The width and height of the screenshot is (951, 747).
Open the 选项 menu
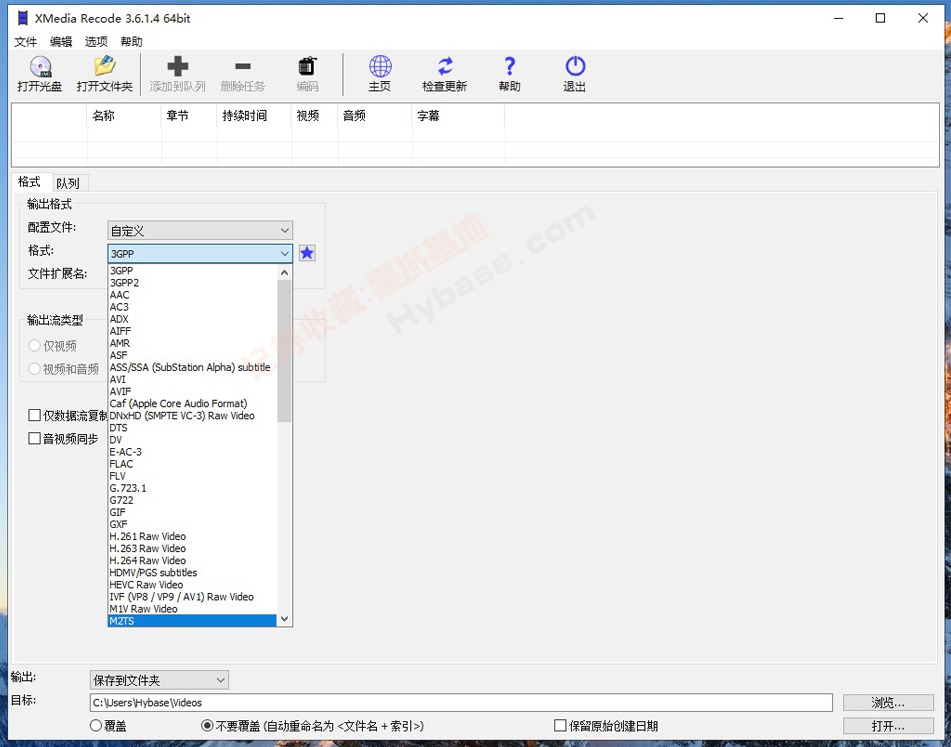click(x=96, y=42)
